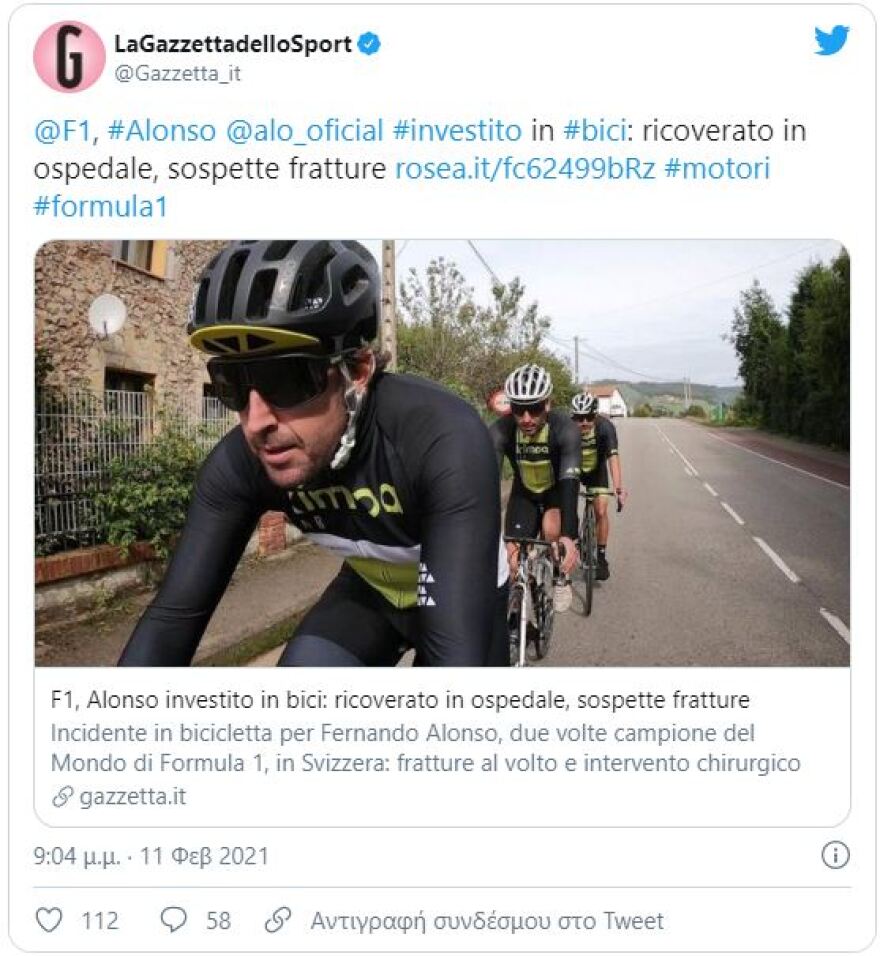The height and width of the screenshot is (956, 880).
Task: Open the @F1 mention
Action: (62, 131)
